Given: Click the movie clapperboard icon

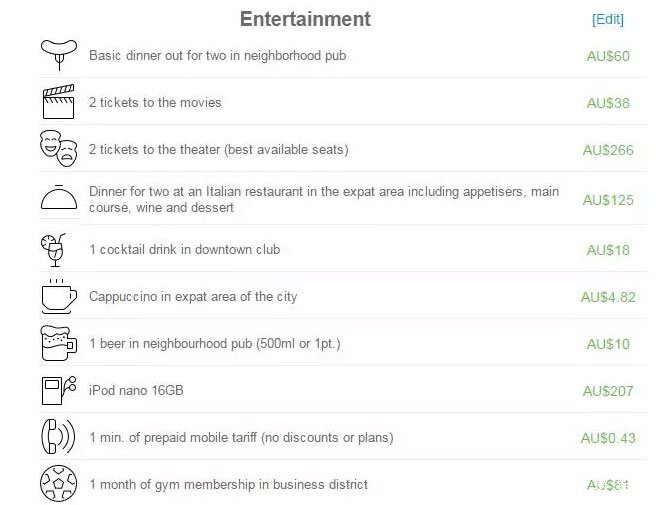Looking at the screenshot, I should (58, 102).
